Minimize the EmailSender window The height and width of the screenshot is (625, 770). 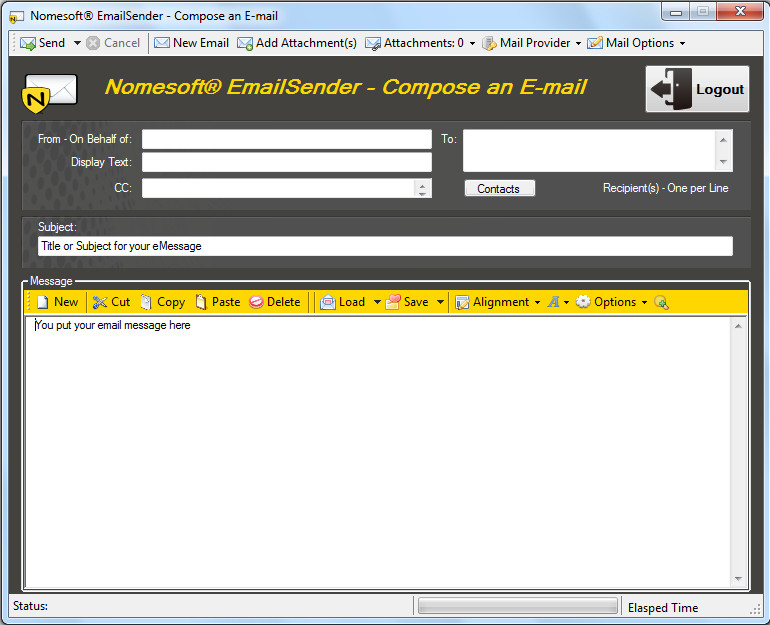tap(676, 12)
